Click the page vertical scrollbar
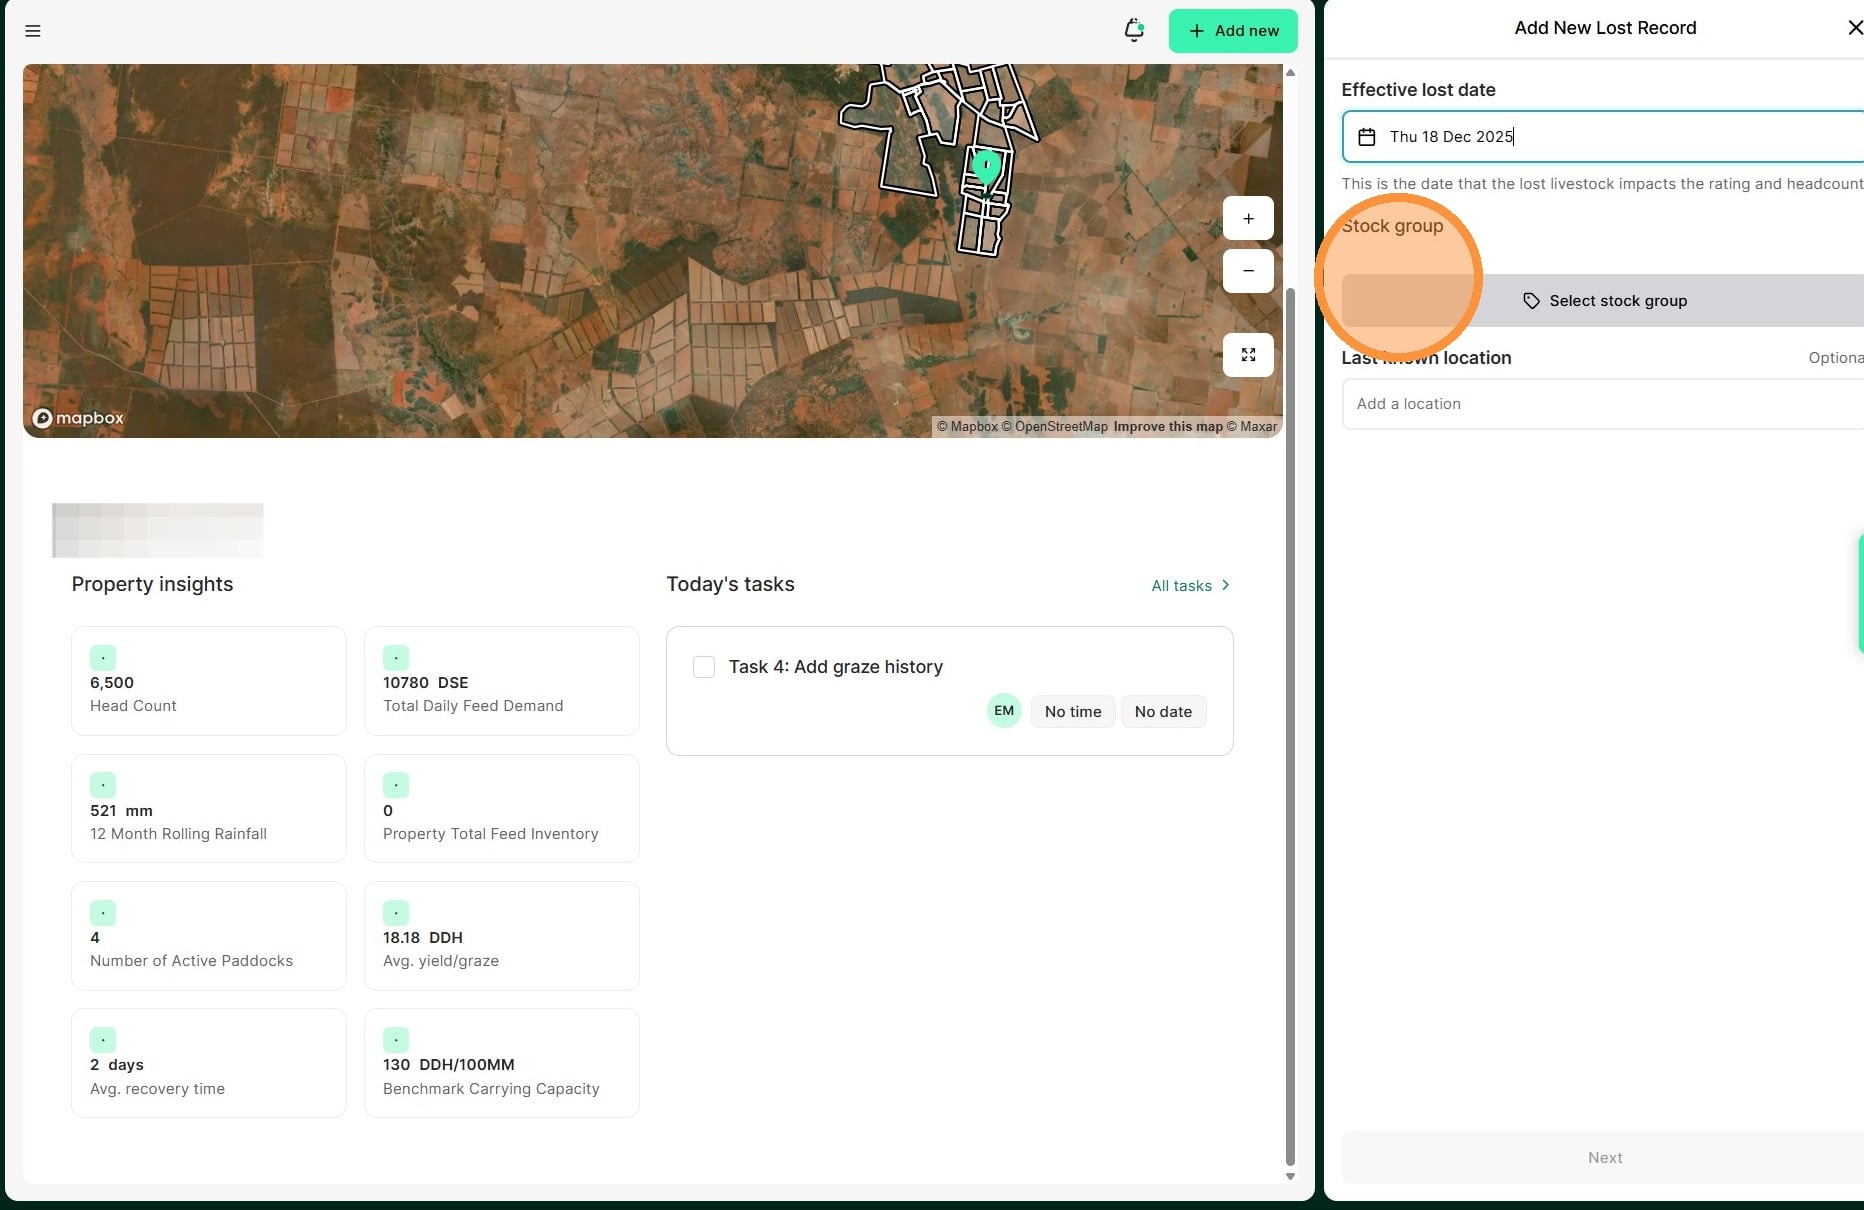This screenshot has height=1210, width=1864. pos(1290,700)
